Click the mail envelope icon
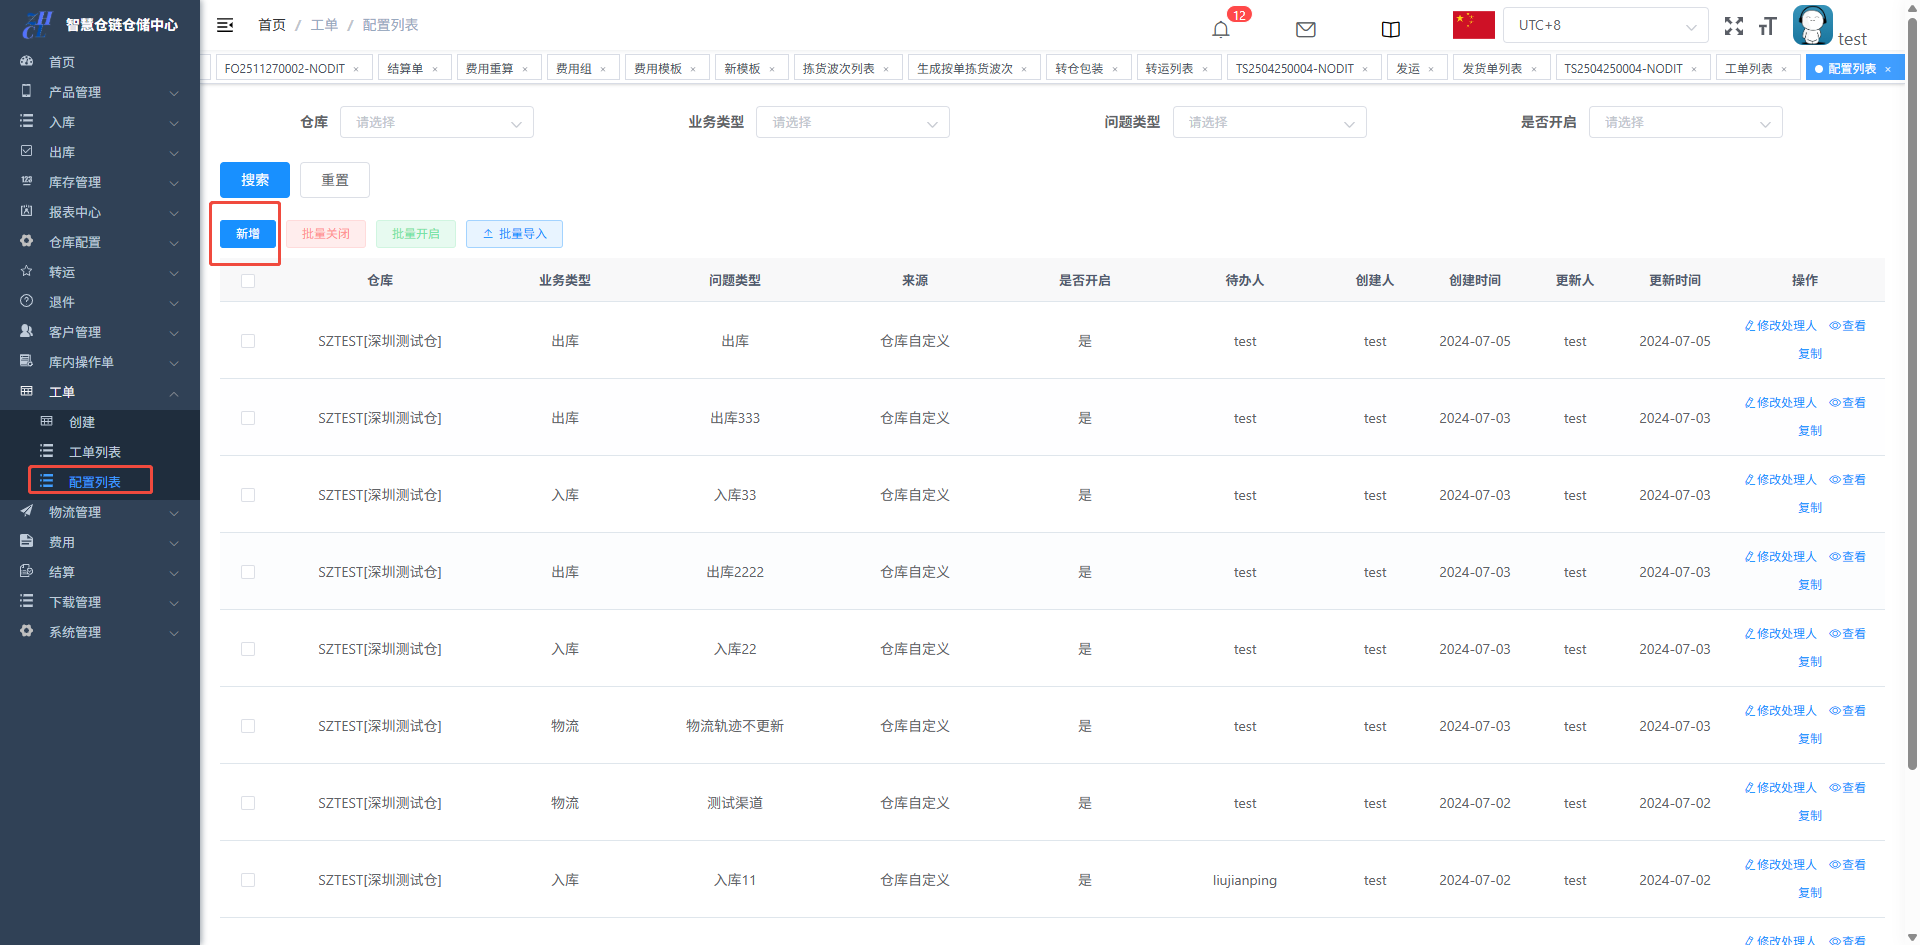1920x945 pixels. (x=1305, y=29)
